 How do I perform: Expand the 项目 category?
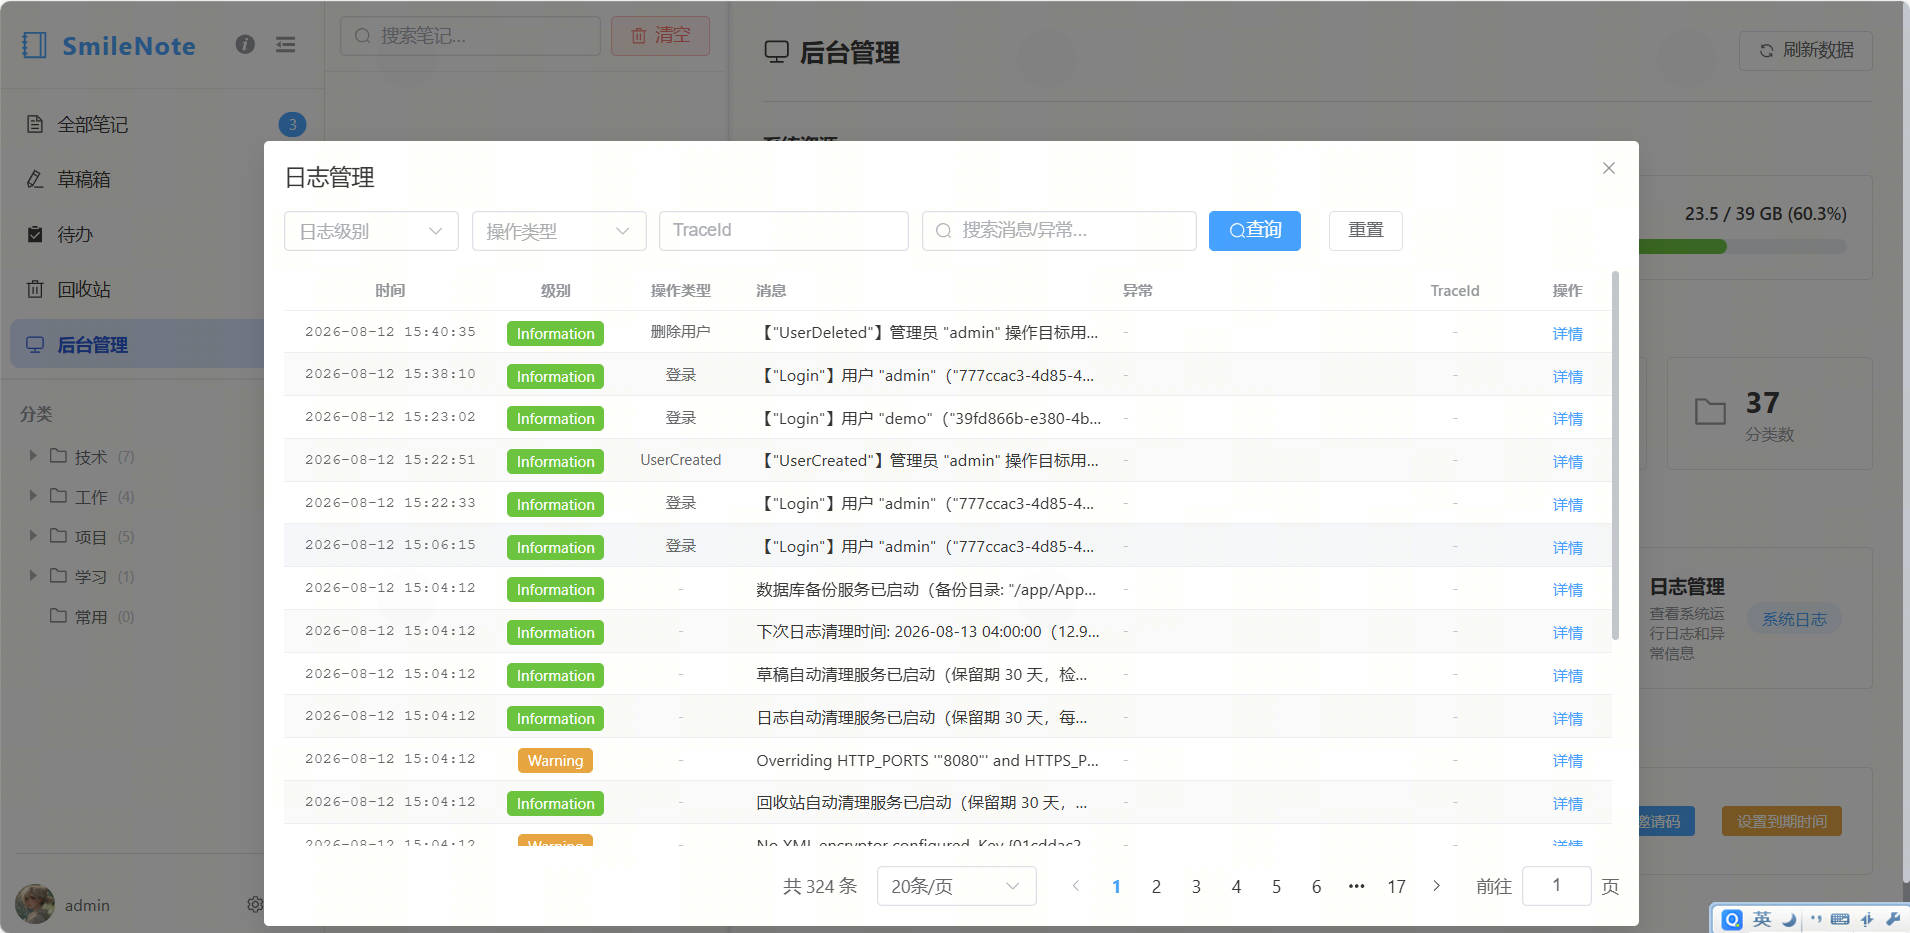pos(33,536)
